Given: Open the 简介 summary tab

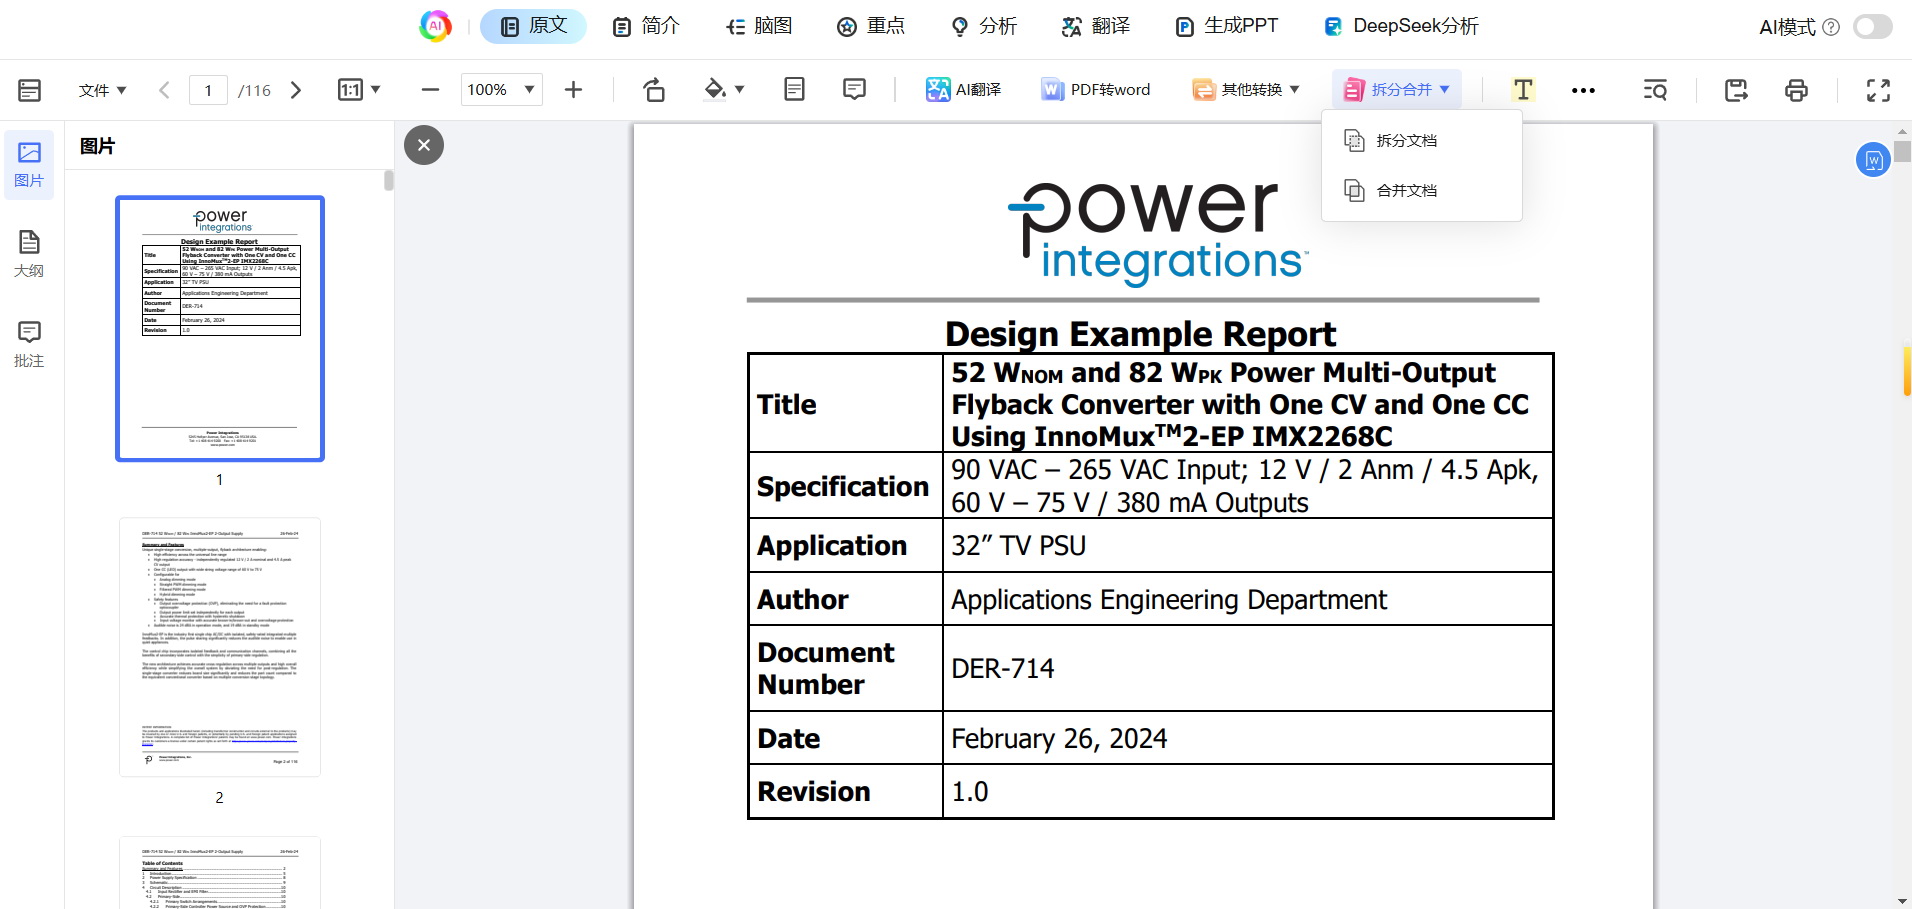Looking at the screenshot, I should [646, 26].
